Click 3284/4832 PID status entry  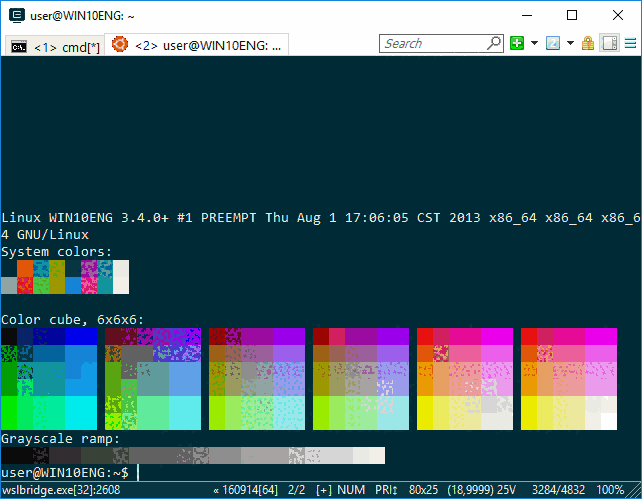(558, 490)
